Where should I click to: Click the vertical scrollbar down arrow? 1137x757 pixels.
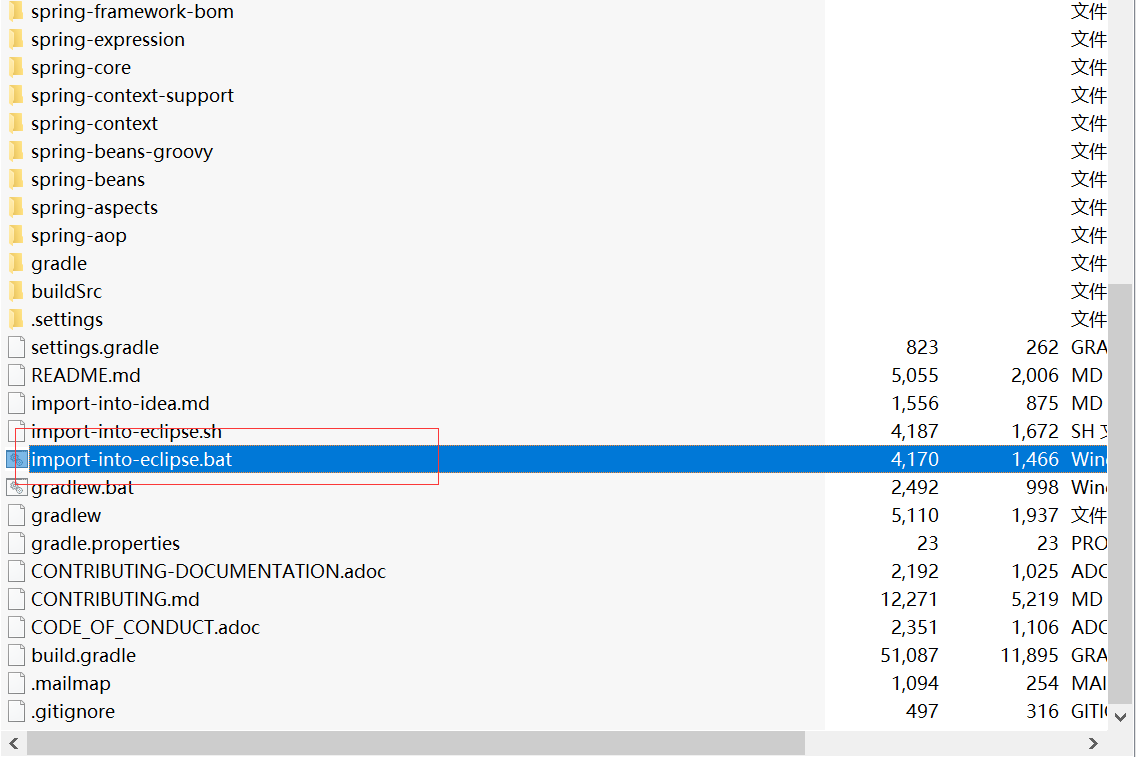point(1121,717)
